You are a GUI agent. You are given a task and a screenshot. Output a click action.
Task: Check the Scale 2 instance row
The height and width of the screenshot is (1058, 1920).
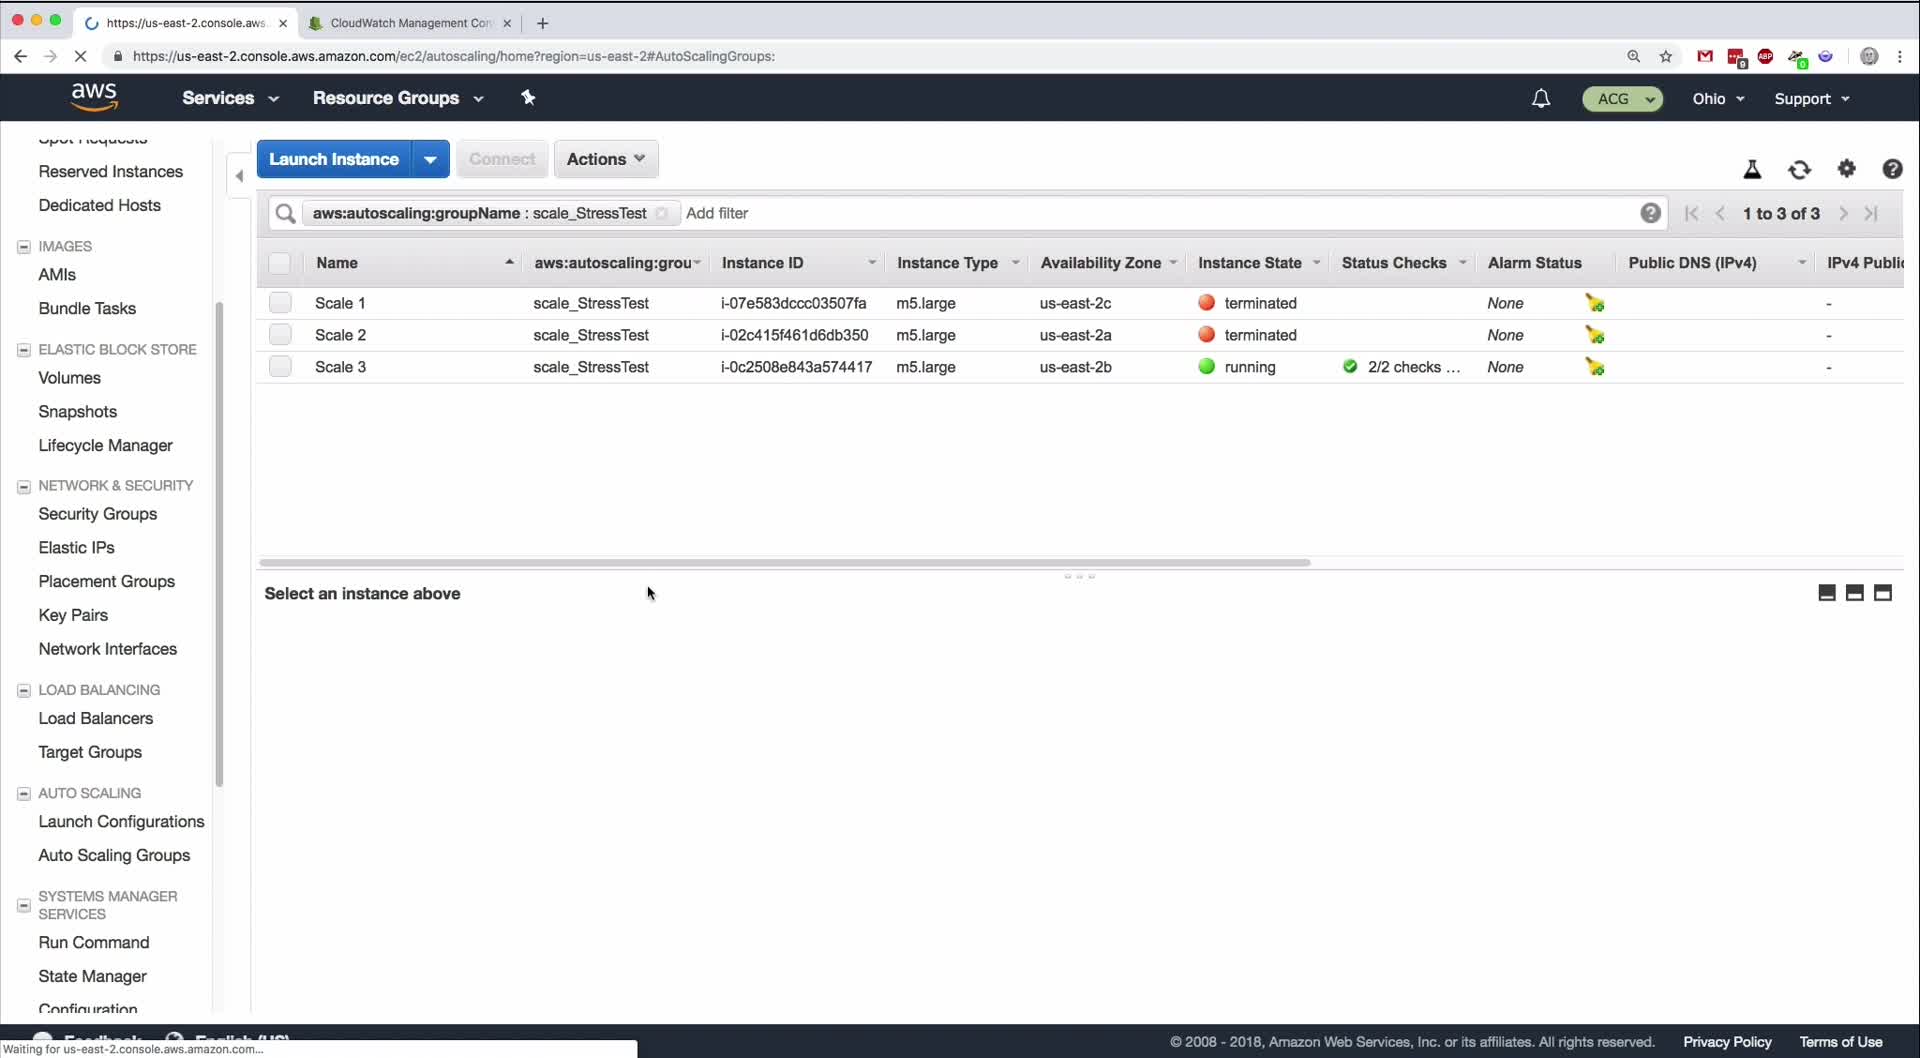[280, 335]
